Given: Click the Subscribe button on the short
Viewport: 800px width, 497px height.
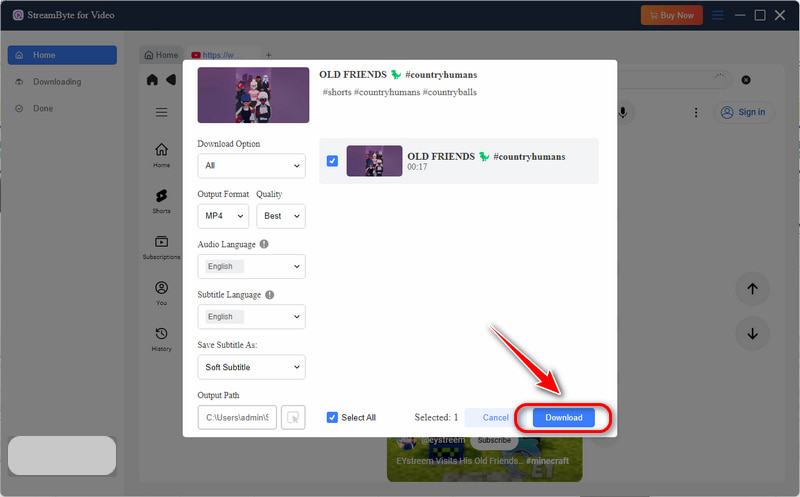Looking at the screenshot, I should tap(493, 440).
